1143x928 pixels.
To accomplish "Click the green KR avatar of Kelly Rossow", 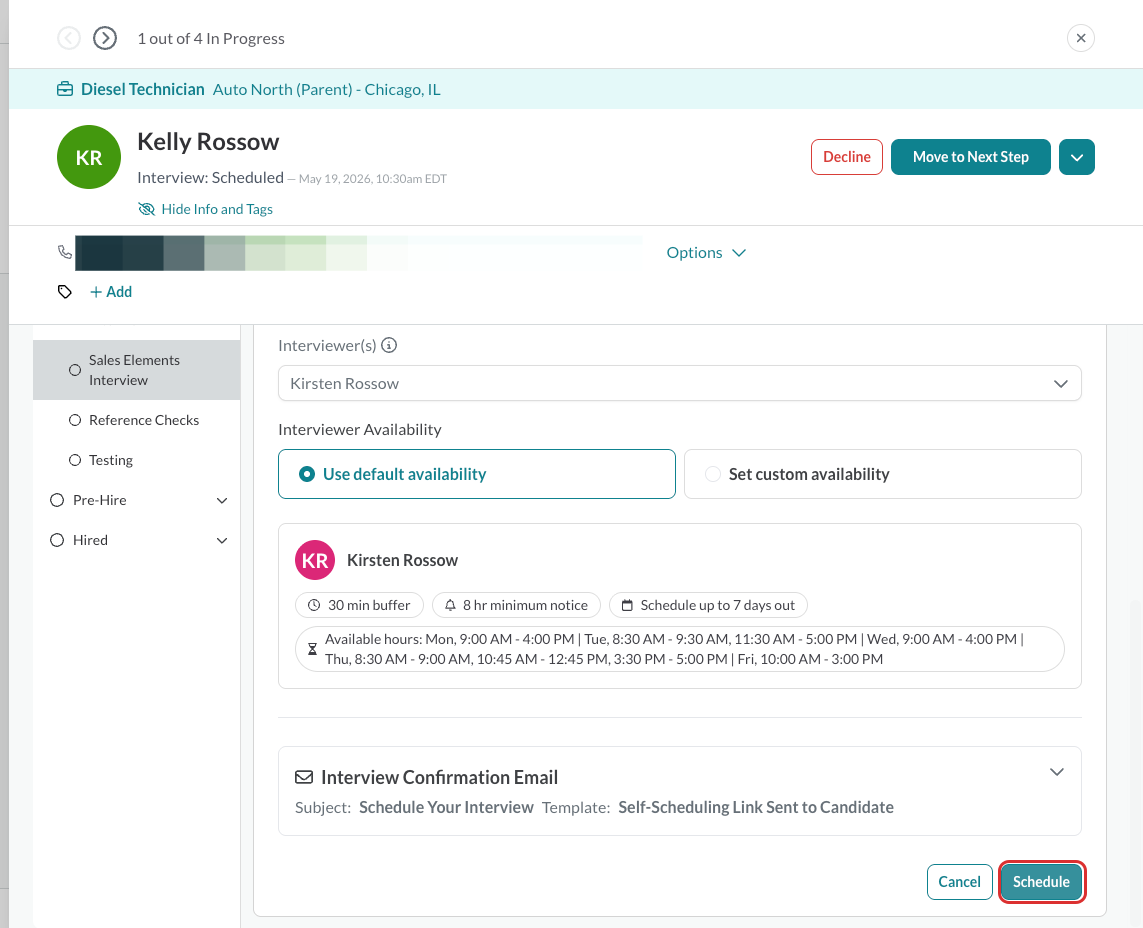I will [89, 157].
